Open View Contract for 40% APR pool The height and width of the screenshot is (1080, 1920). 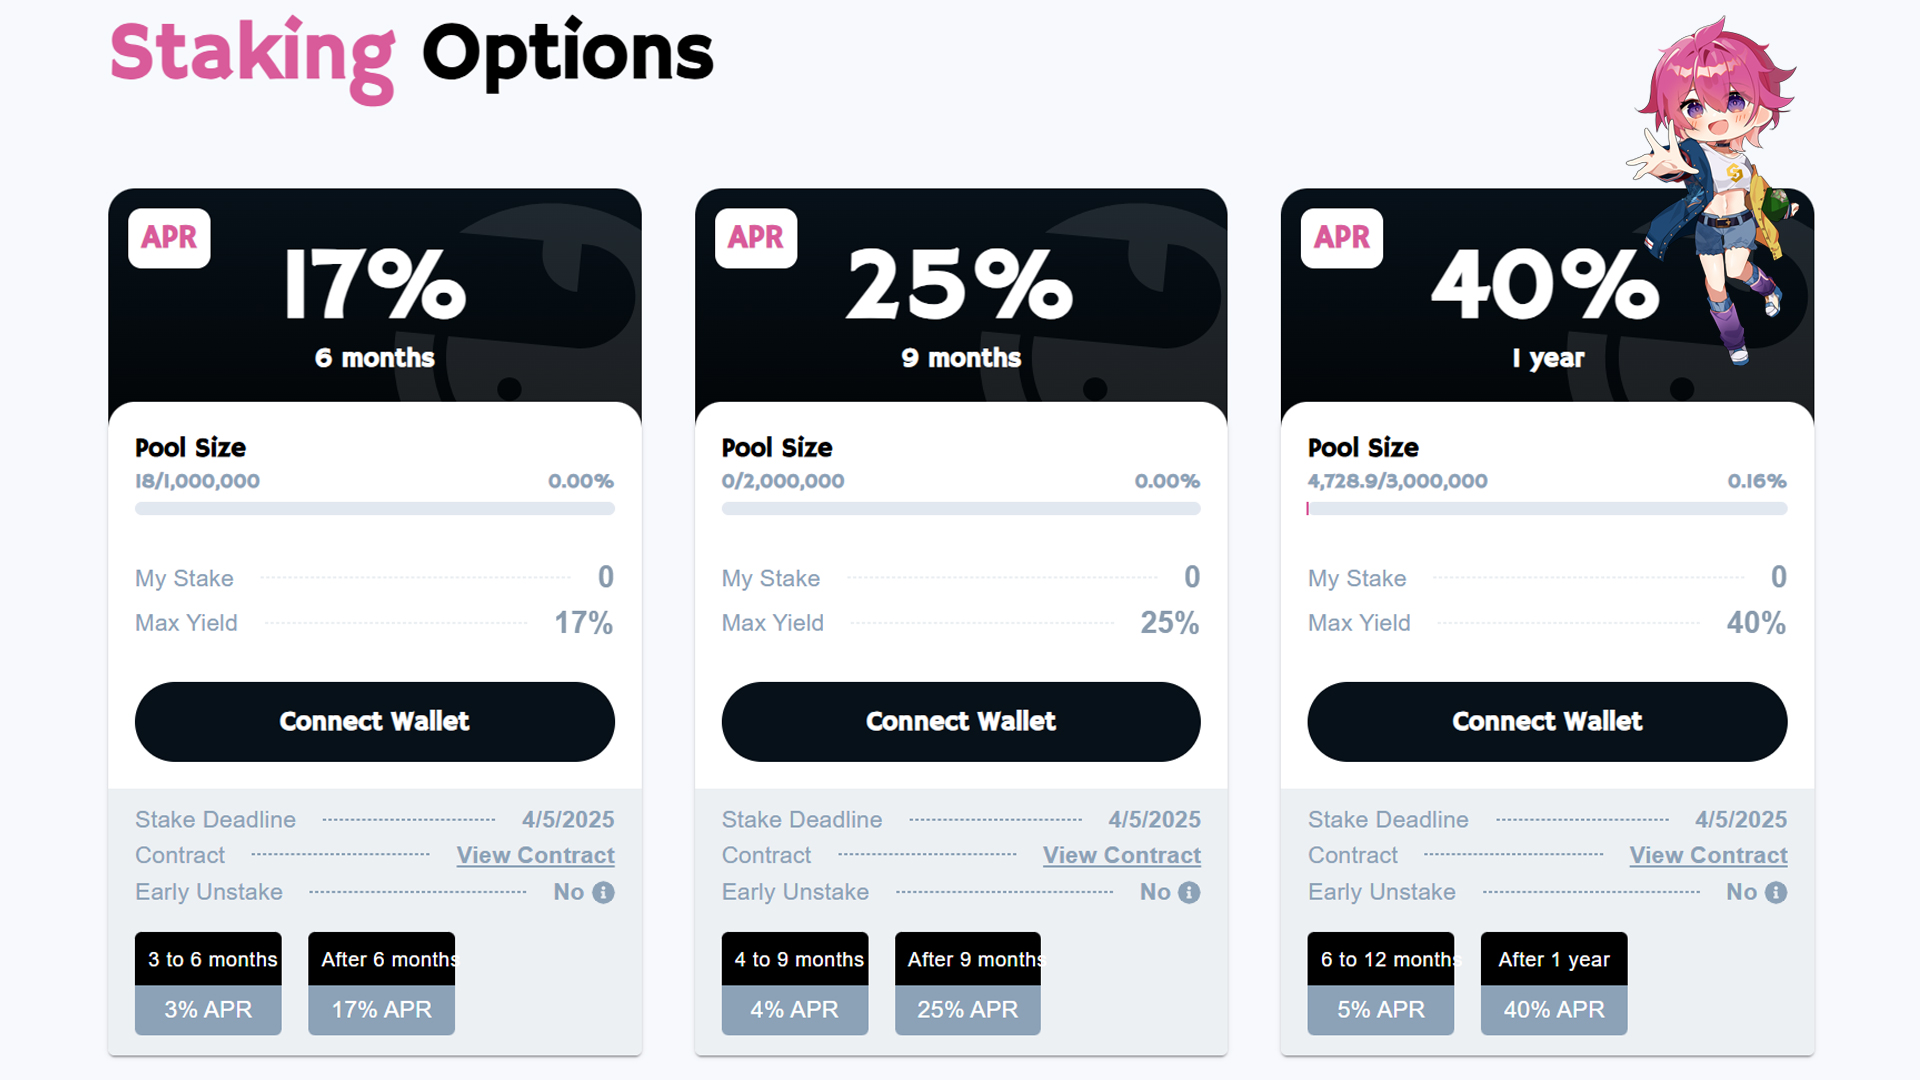click(1708, 856)
